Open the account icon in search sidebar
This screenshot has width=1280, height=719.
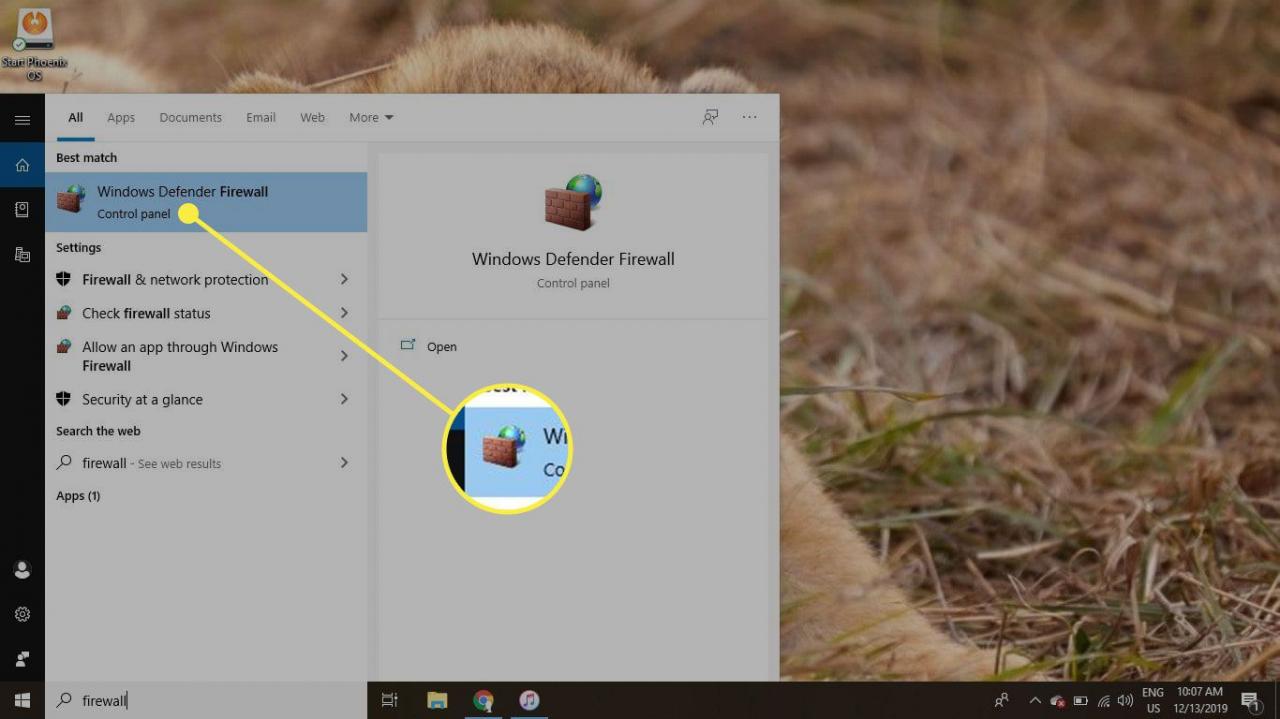click(22, 569)
